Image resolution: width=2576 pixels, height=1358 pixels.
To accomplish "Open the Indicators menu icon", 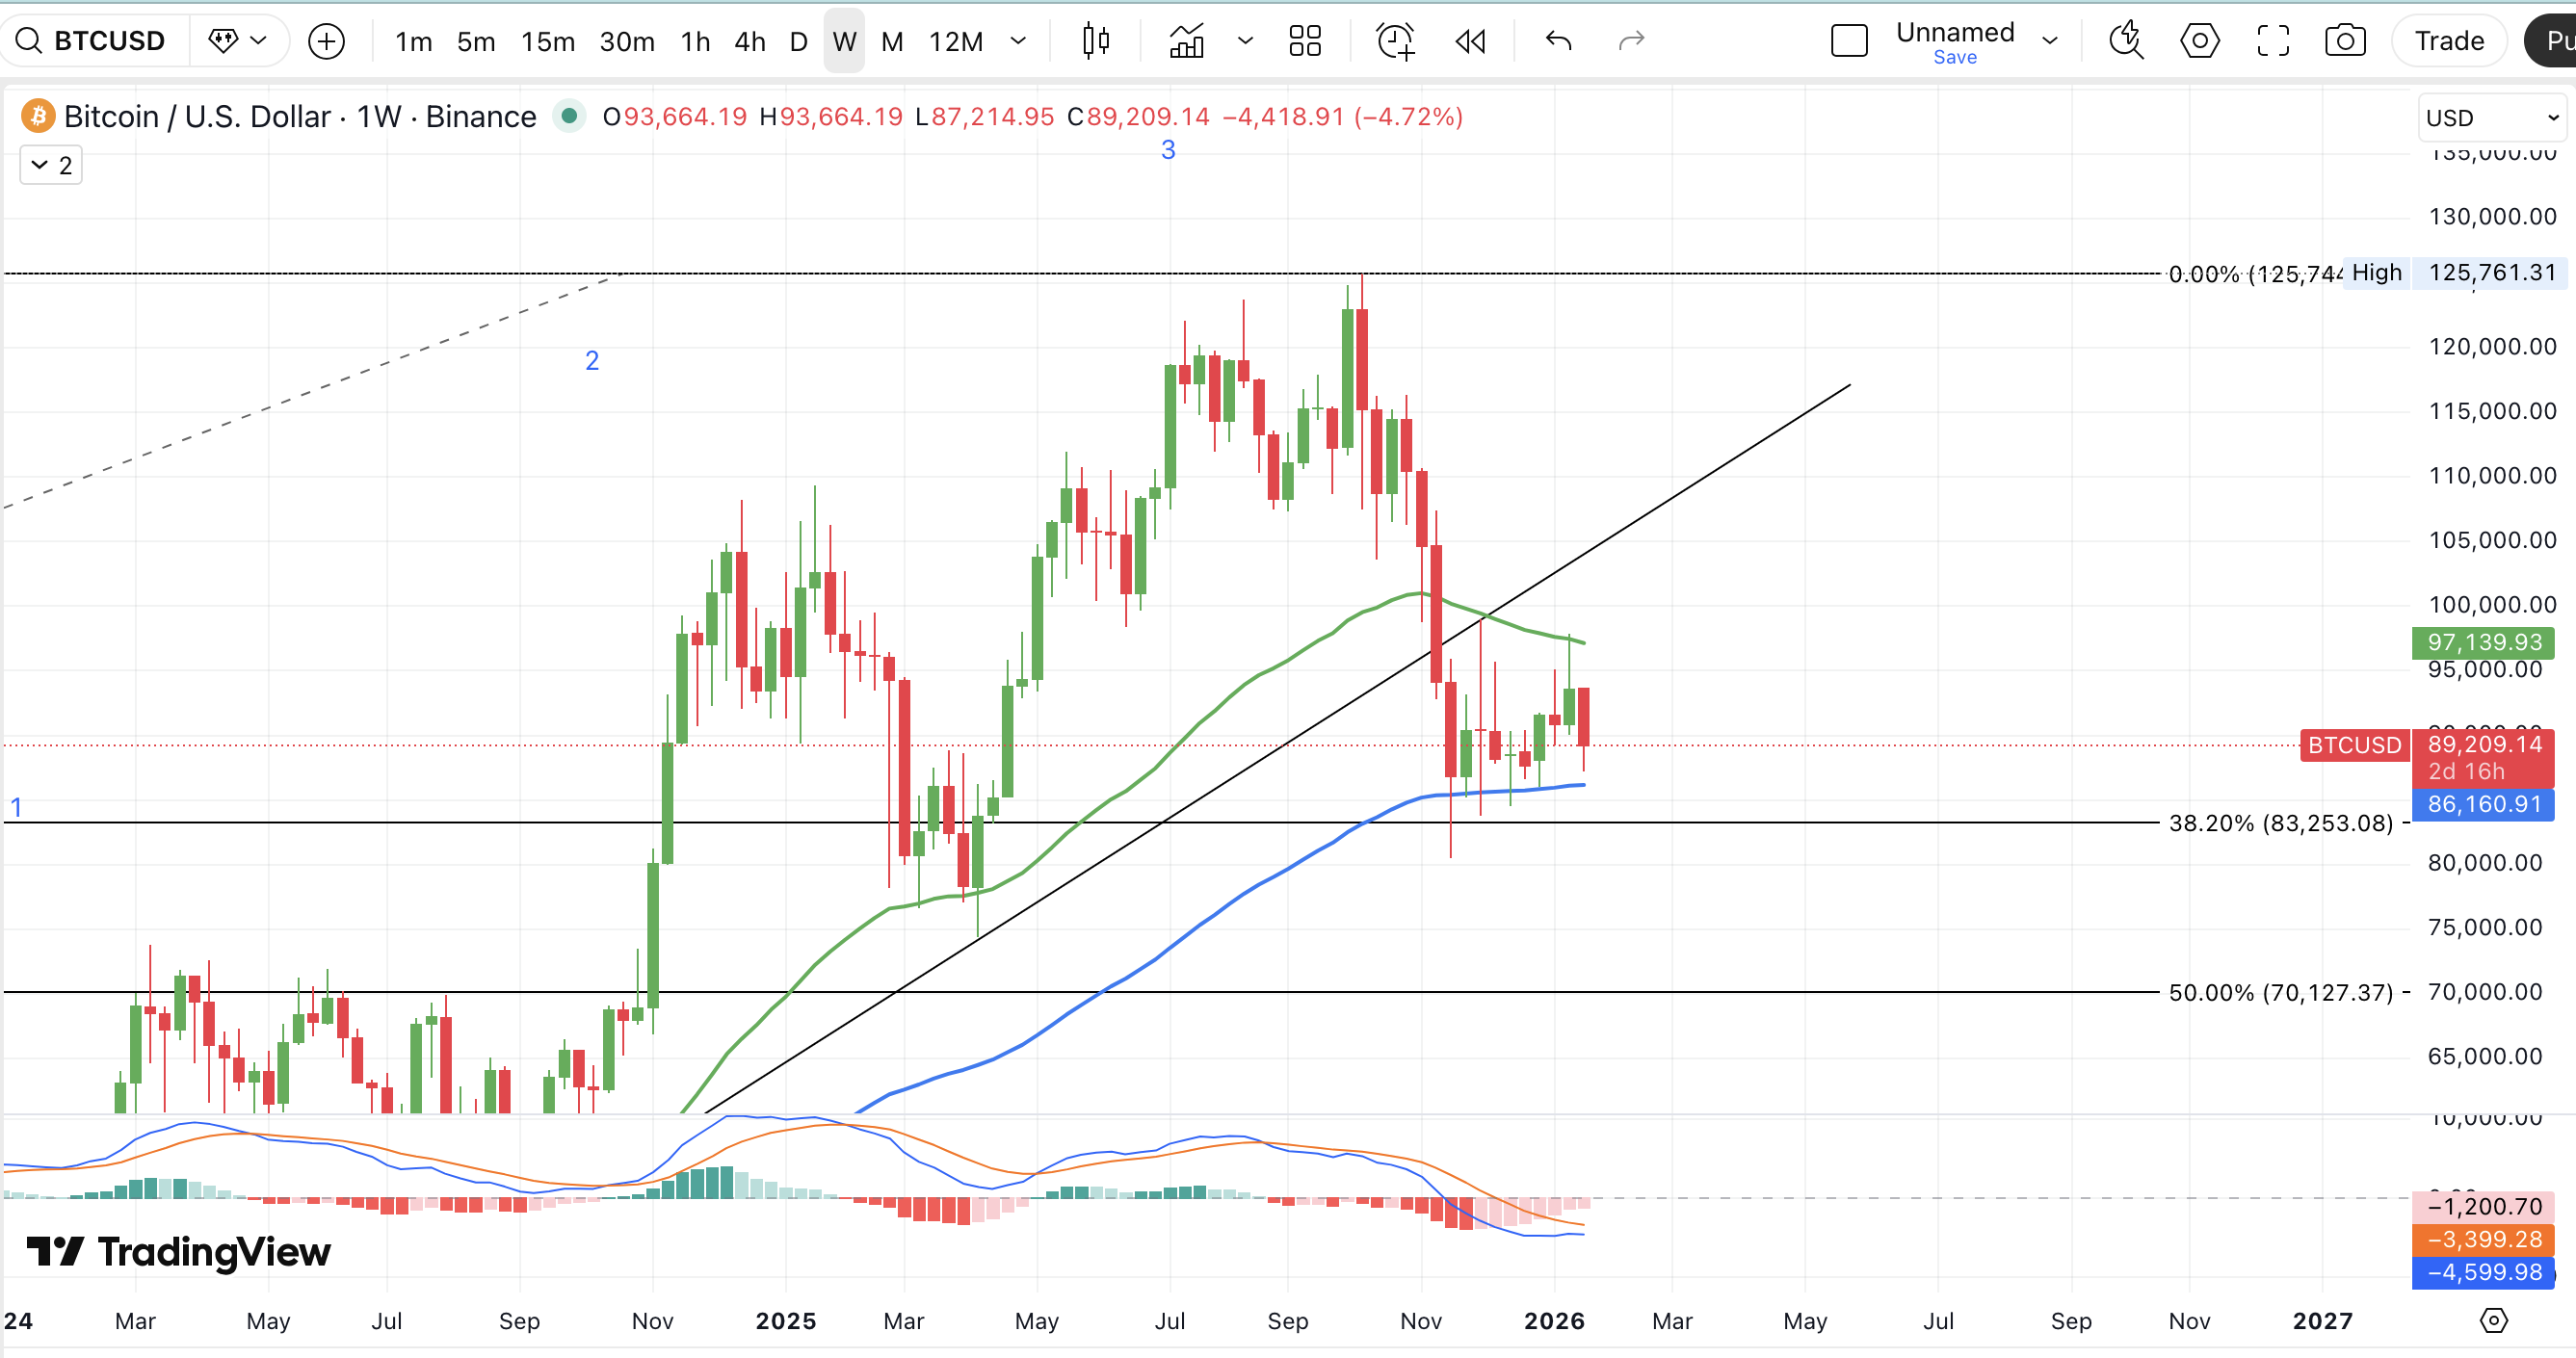I will 1187,41.
